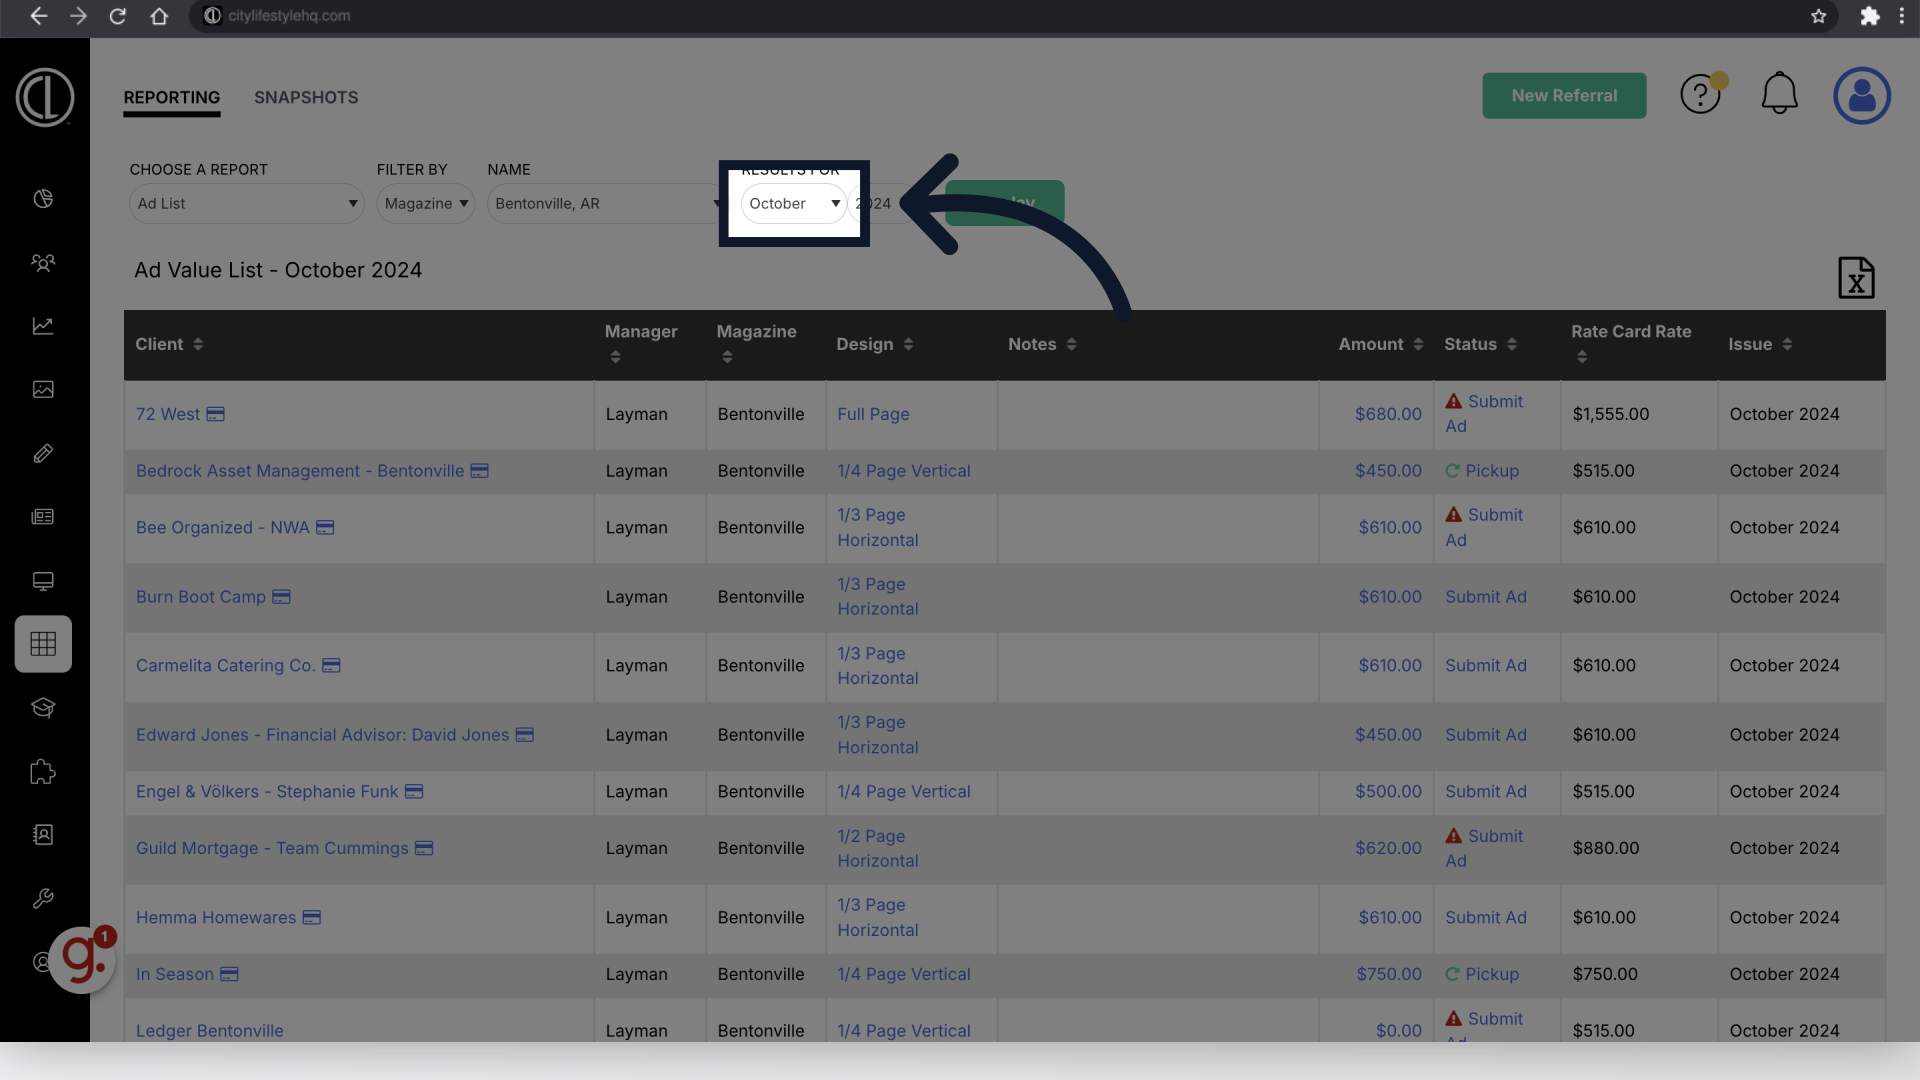Viewport: 1920px width, 1080px height.
Task: Open the Edward Jones Financial Advisor client link
Action: click(323, 736)
